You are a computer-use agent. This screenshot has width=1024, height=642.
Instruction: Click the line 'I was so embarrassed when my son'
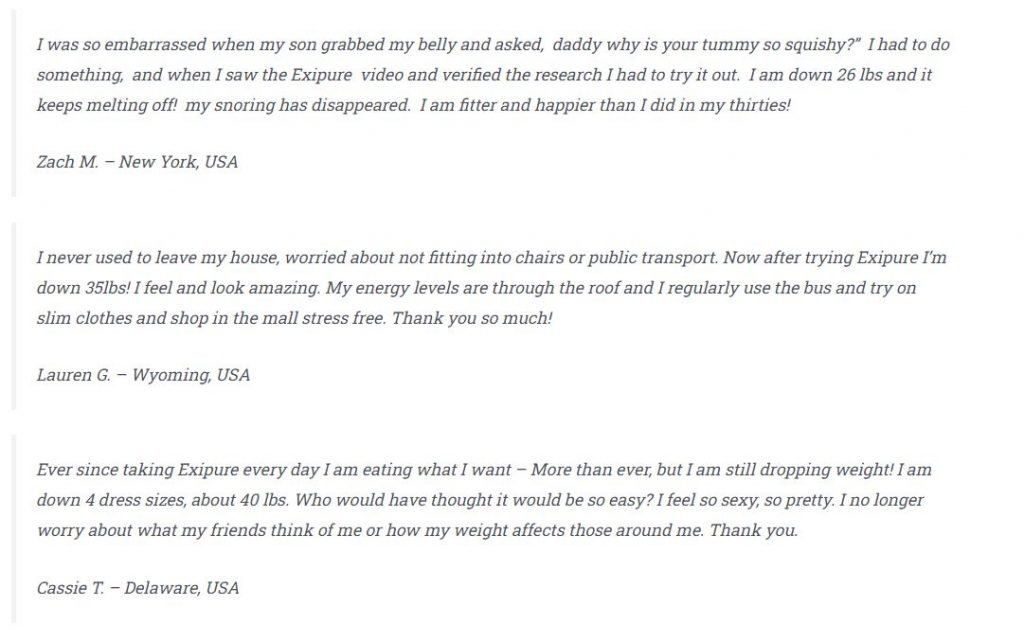coord(493,44)
